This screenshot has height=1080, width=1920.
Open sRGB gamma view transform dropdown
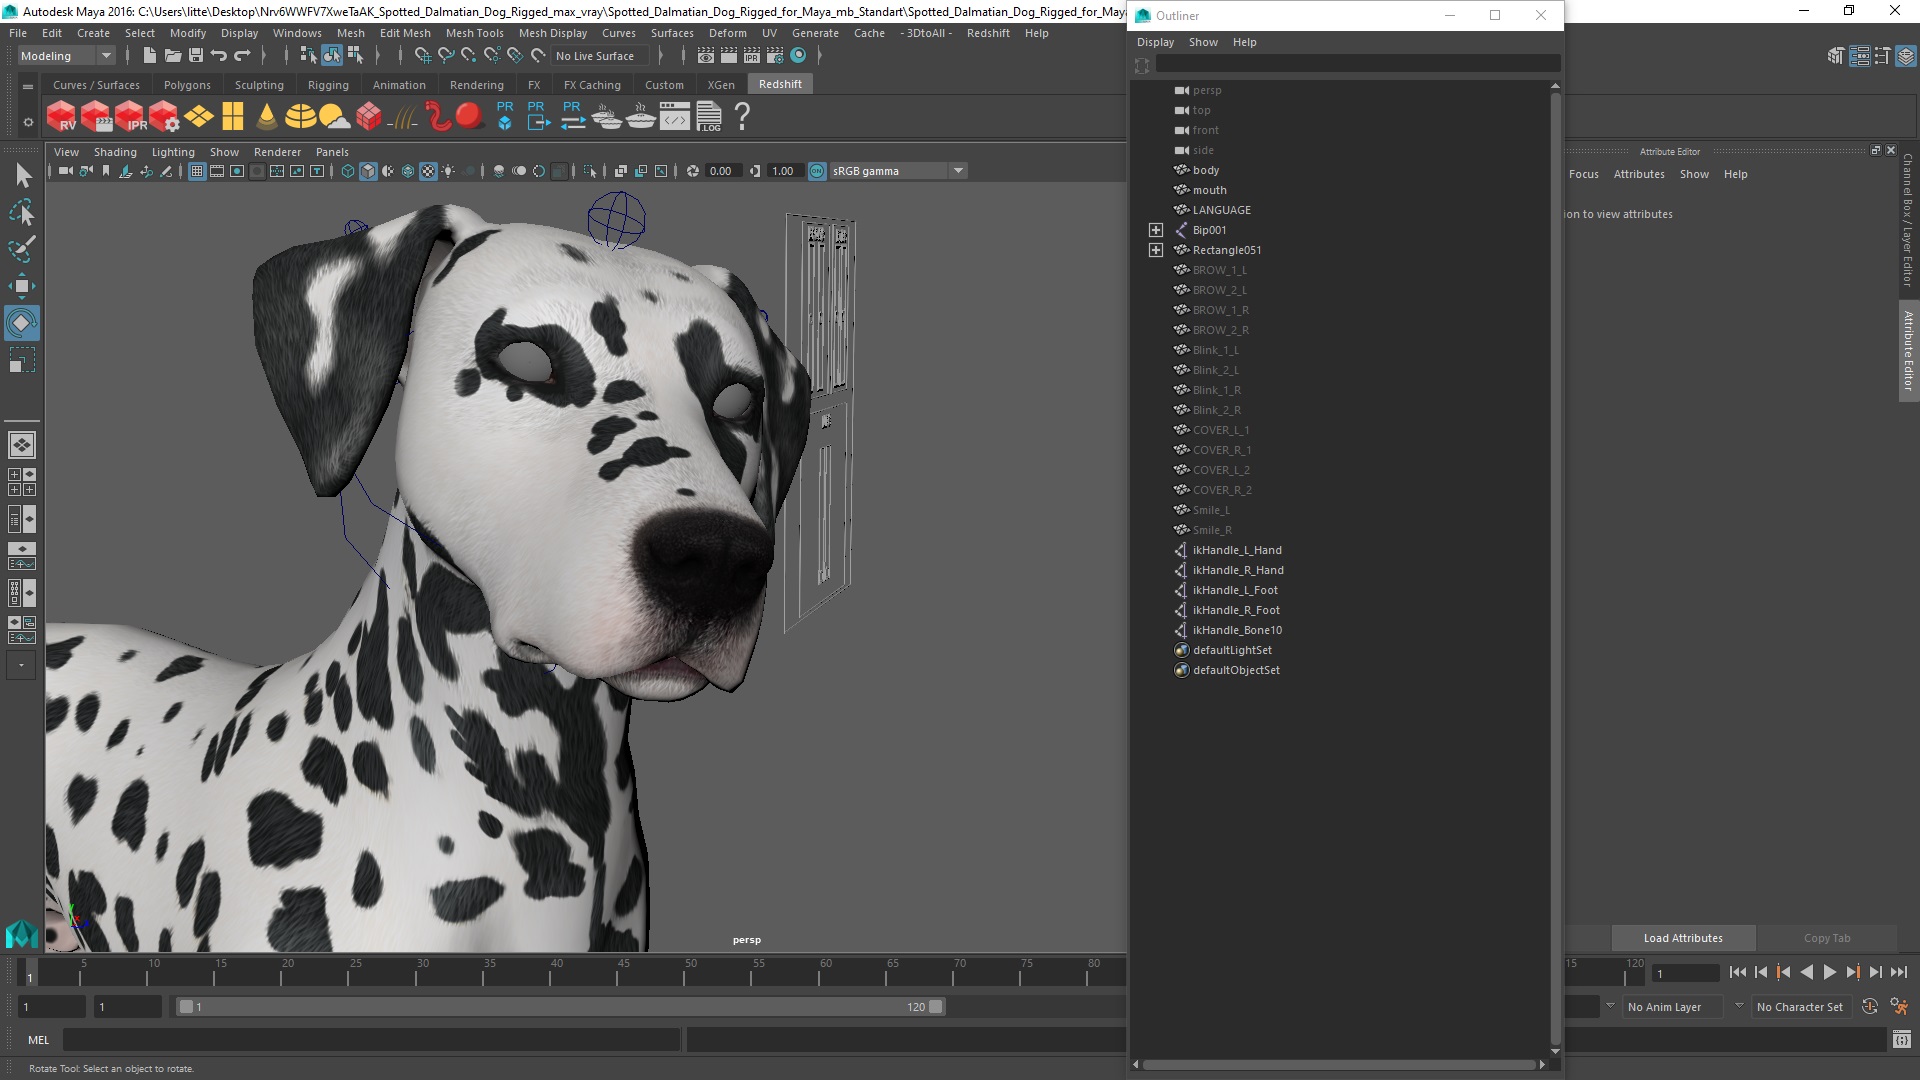[898, 171]
